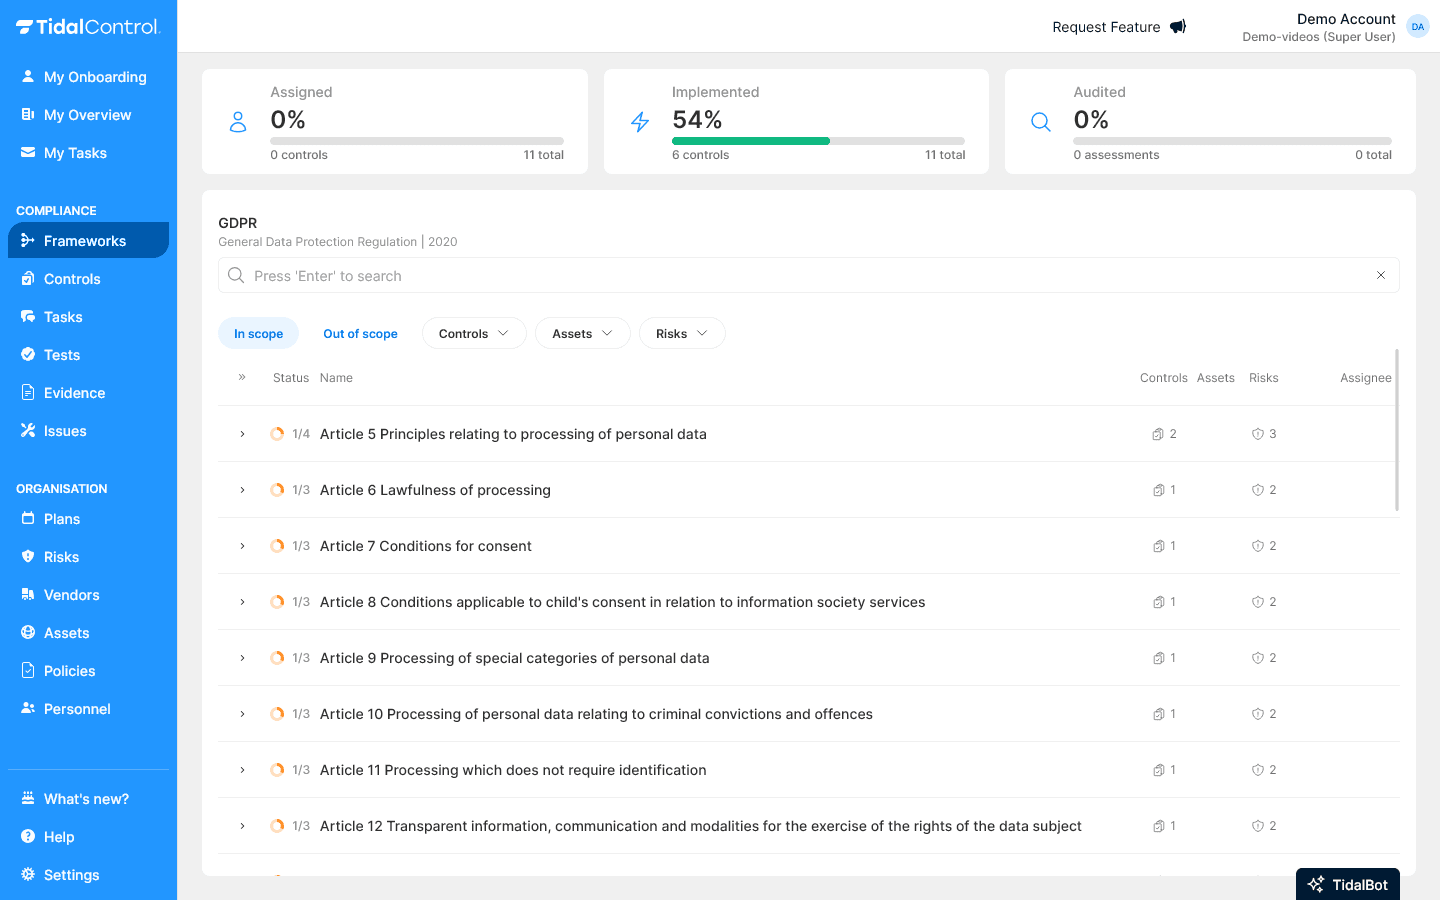Open the Assets filter dropdown
The width and height of the screenshot is (1440, 900).
click(582, 332)
